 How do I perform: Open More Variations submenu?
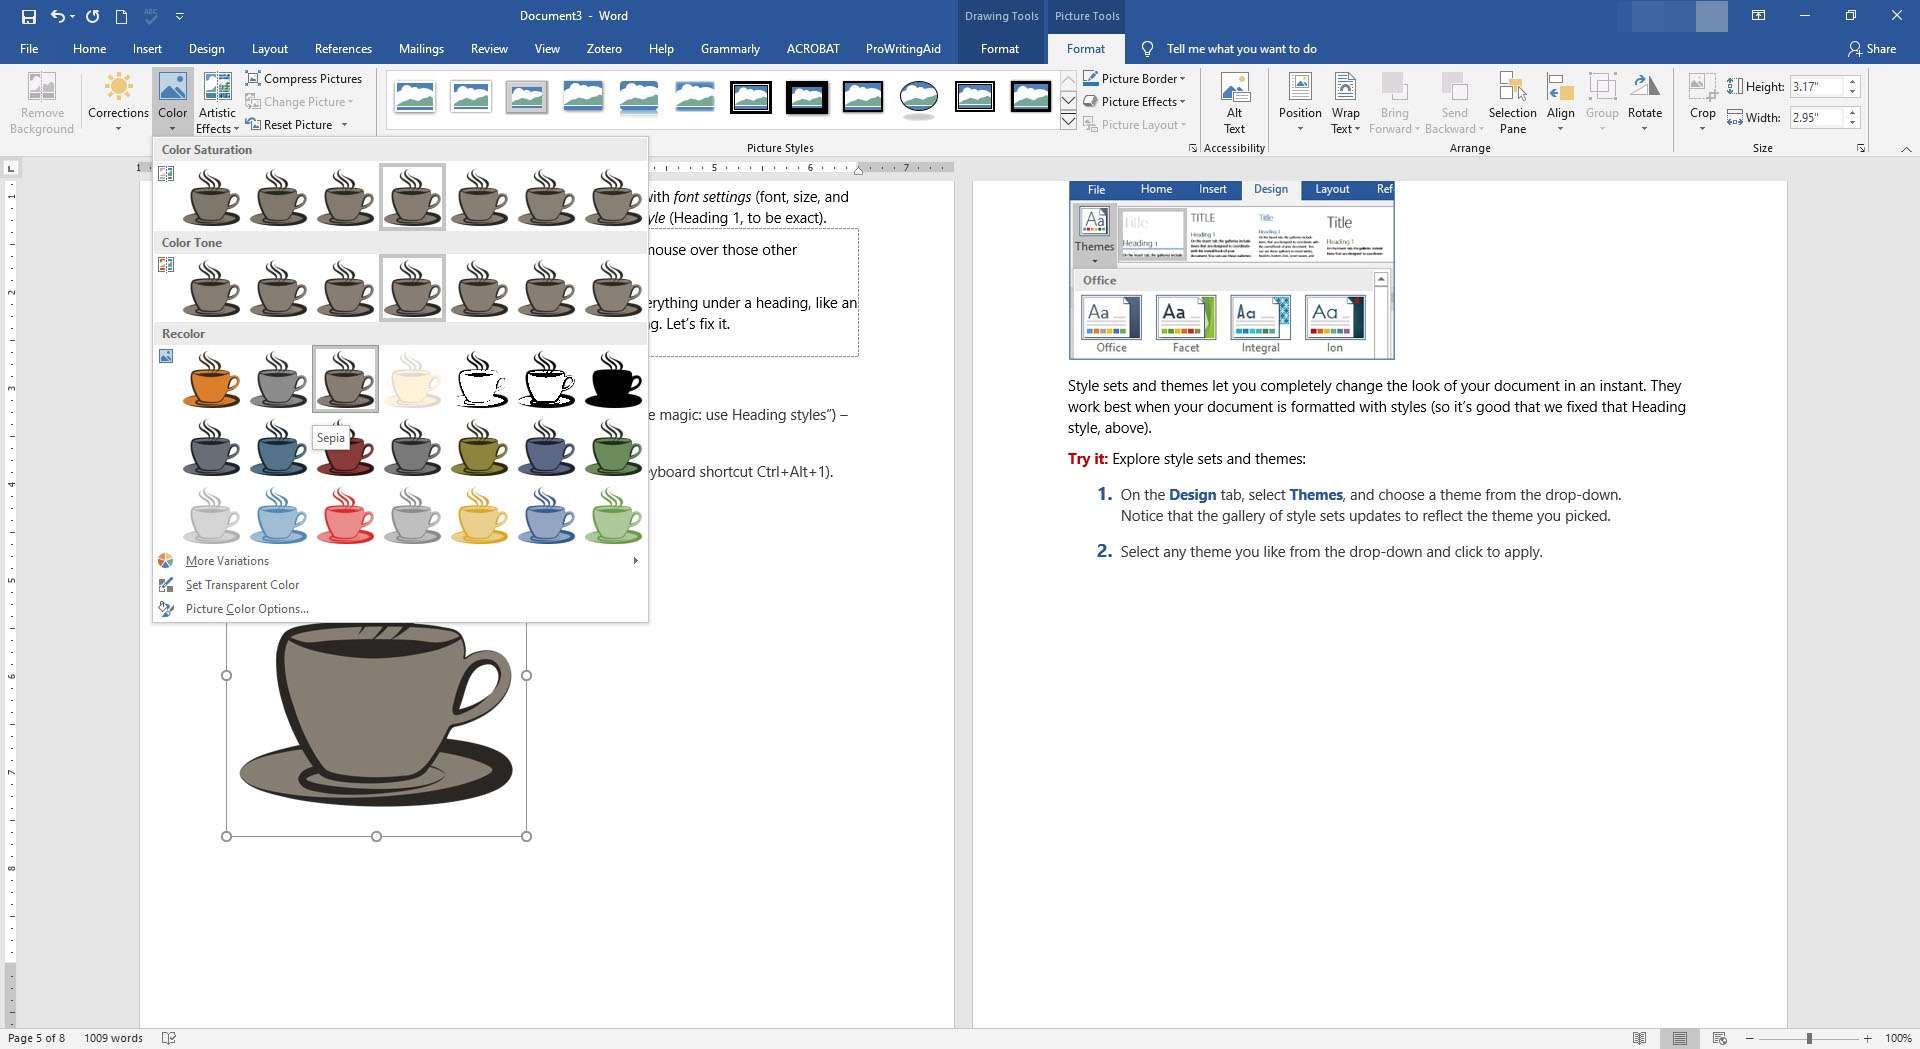pyautogui.click(x=400, y=561)
